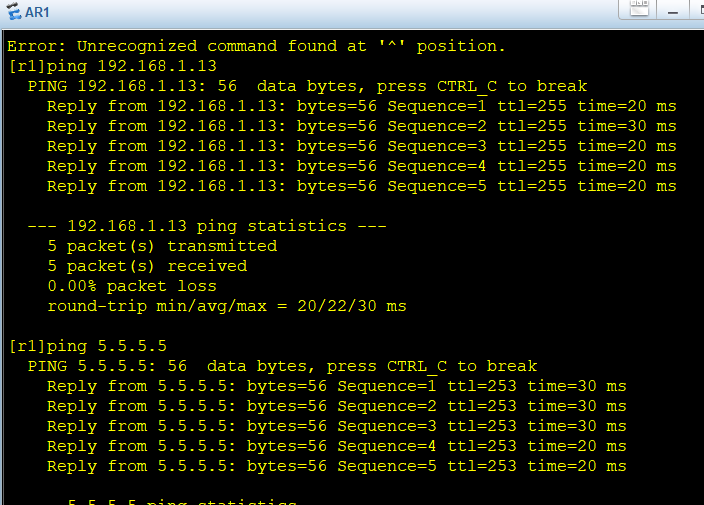Image resolution: width=704 pixels, height=505 pixels.
Task: Click the 'PING 192.168.1.13: 56 data bytes' line
Action: click(307, 86)
